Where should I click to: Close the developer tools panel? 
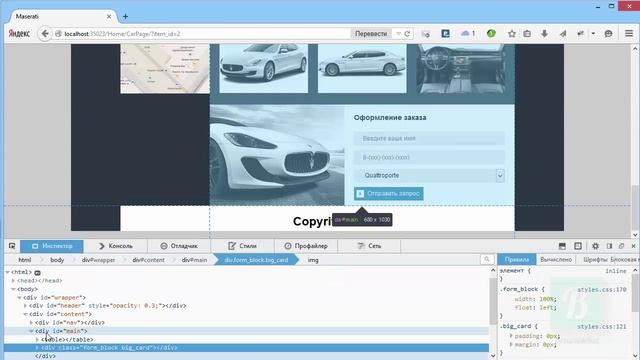(633, 246)
